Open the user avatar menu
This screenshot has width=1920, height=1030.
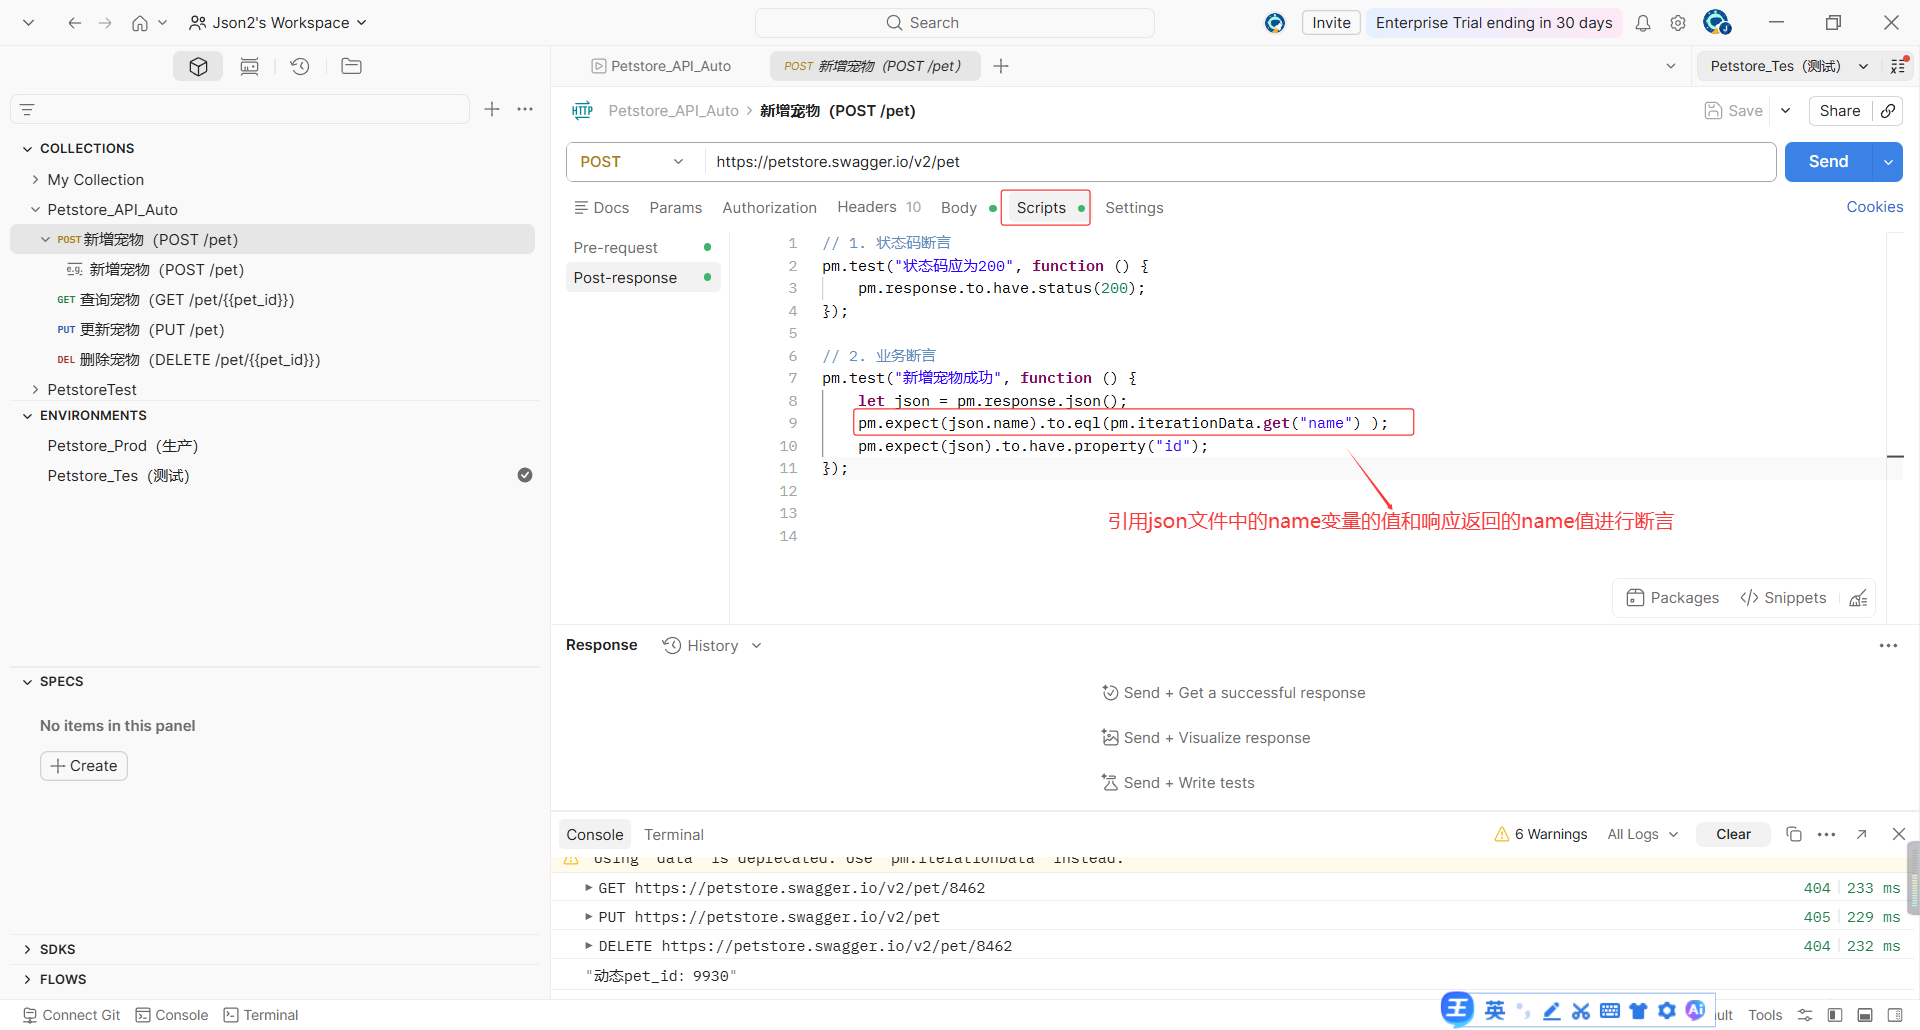[1717, 22]
